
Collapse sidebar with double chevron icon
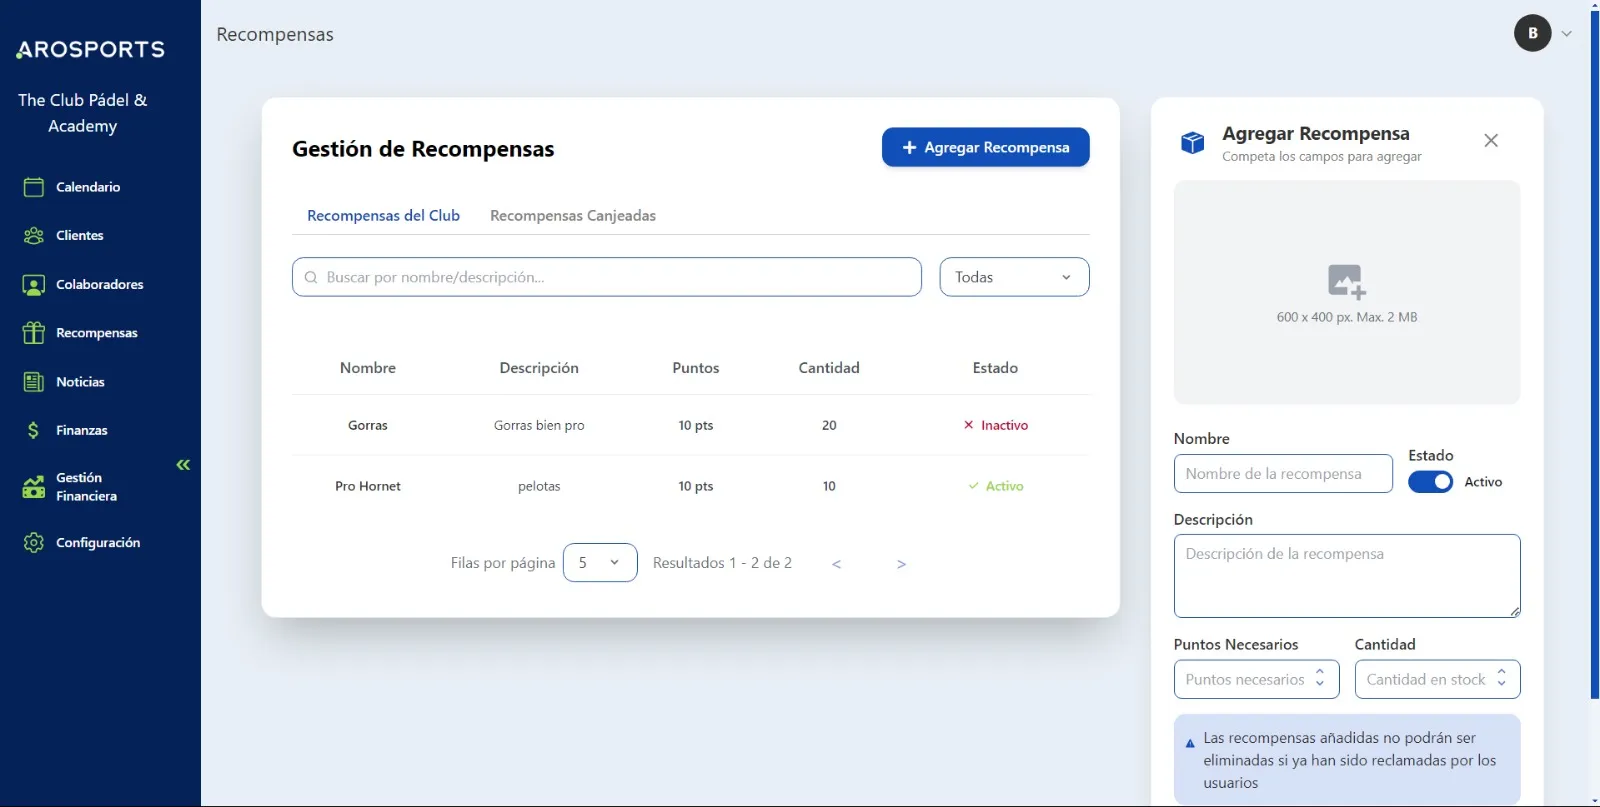(183, 465)
